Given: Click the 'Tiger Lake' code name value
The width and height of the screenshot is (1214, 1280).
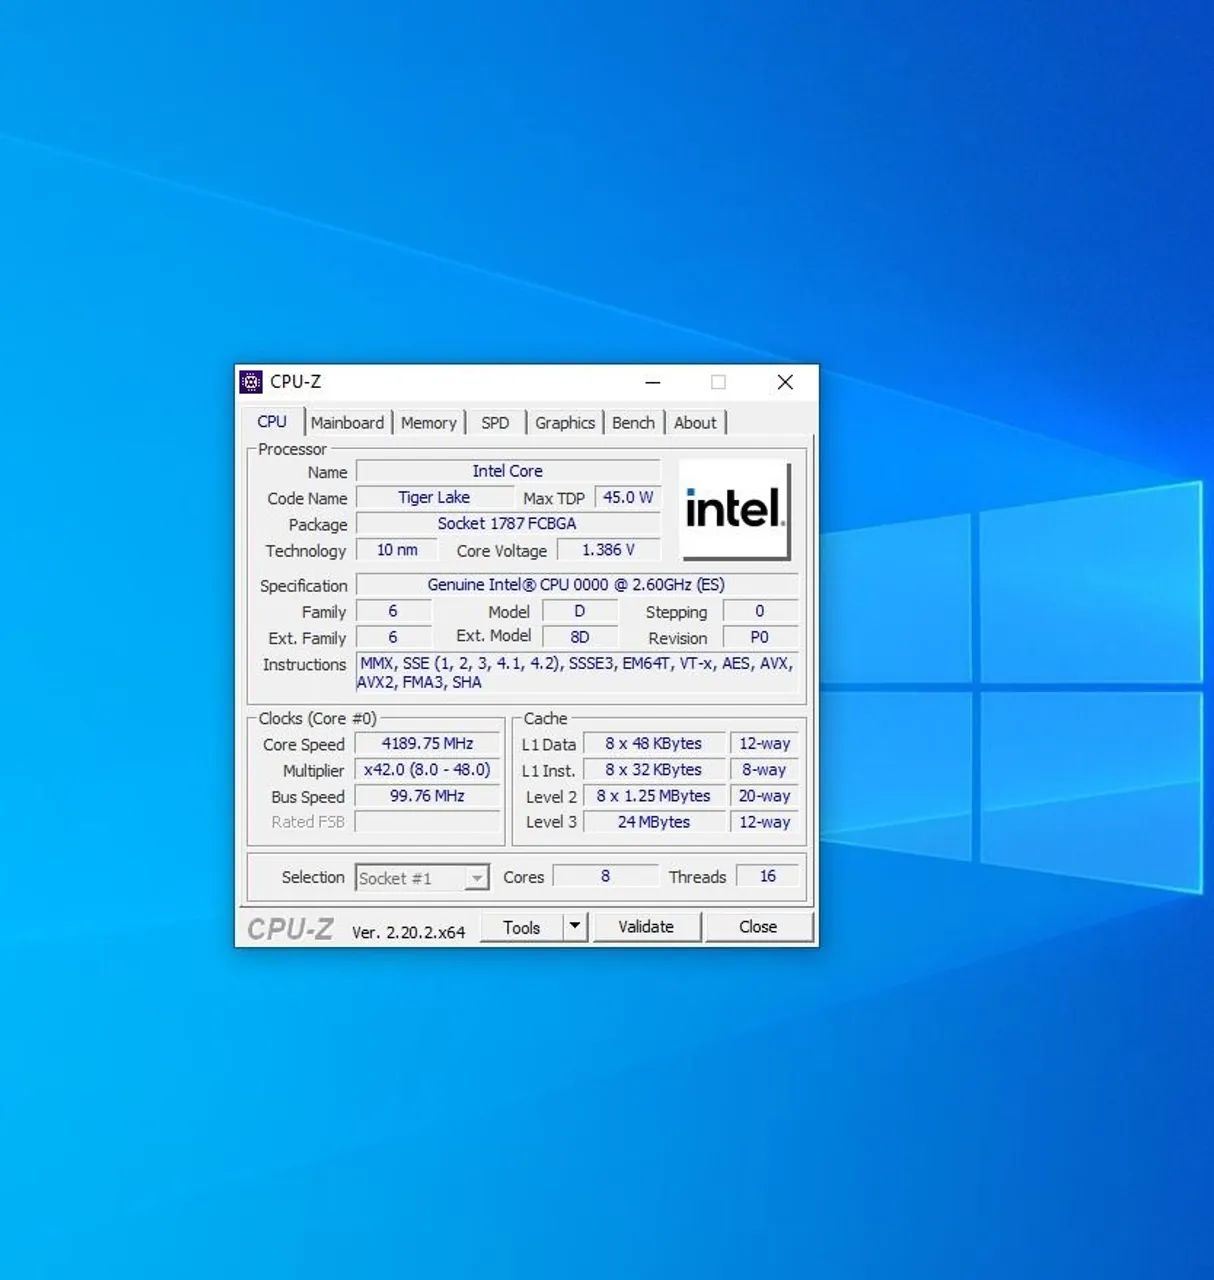Looking at the screenshot, I should (434, 497).
